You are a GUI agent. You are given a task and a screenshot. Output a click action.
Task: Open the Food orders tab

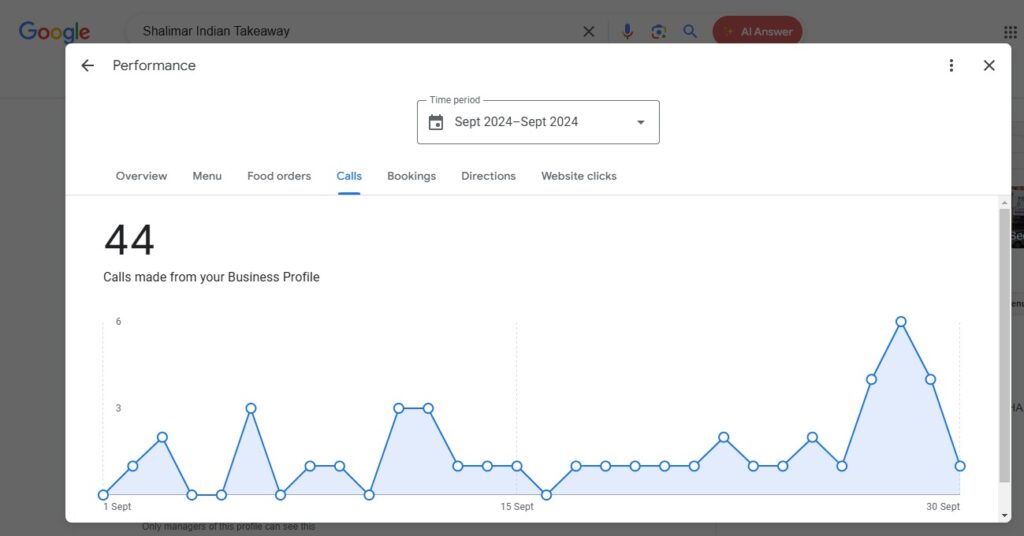pos(279,176)
